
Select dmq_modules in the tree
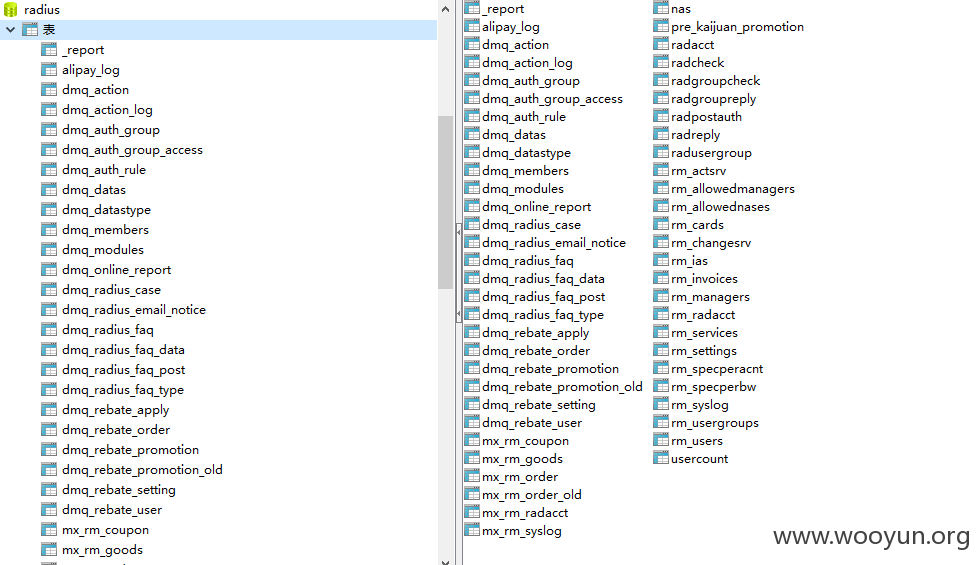(103, 250)
